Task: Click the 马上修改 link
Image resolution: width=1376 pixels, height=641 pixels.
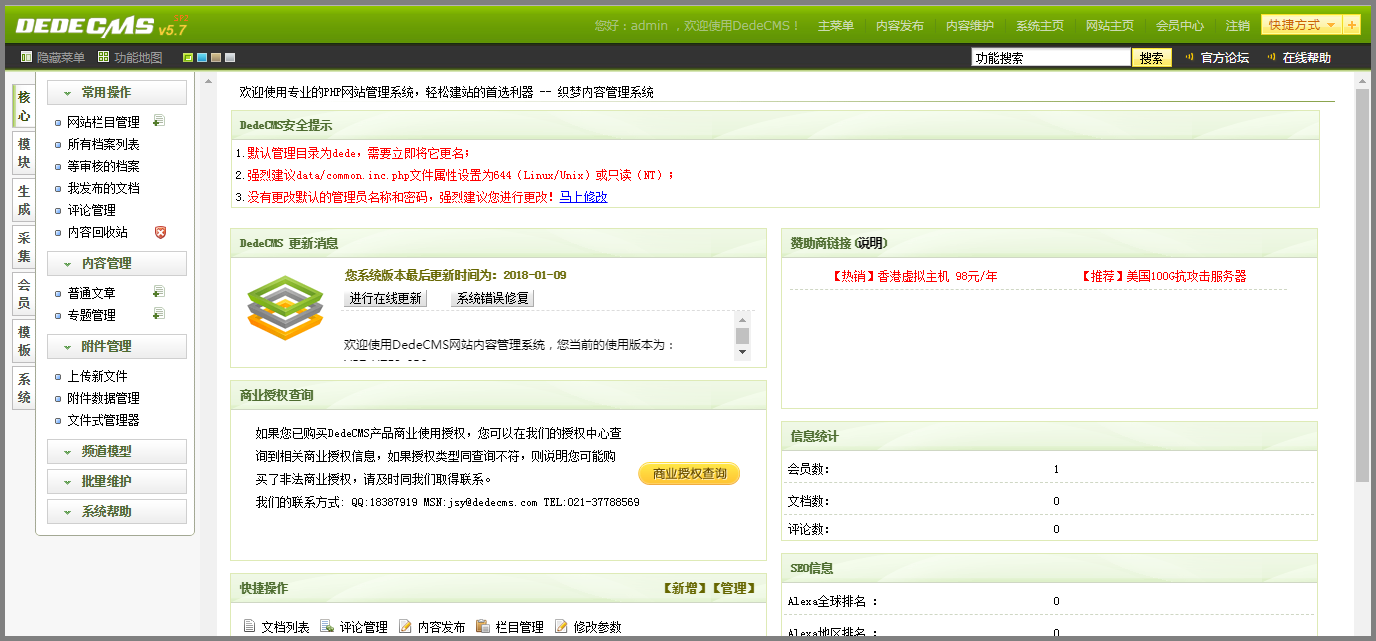Action: pyautogui.click(x=583, y=197)
